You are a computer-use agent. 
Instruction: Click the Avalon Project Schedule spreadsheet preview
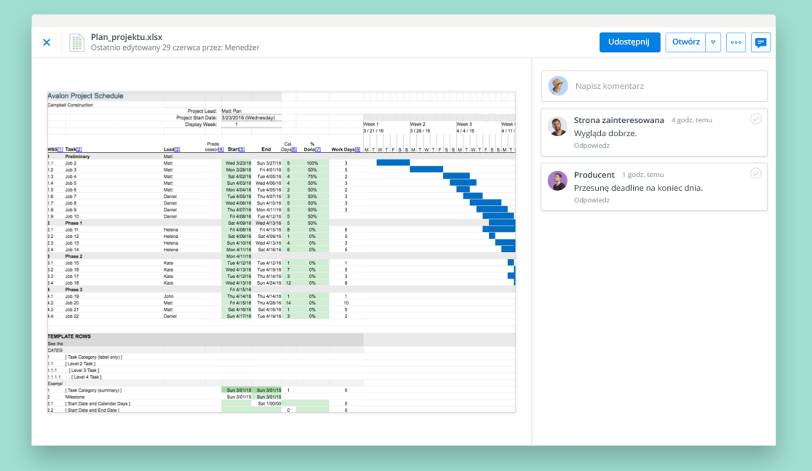click(281, 252)
